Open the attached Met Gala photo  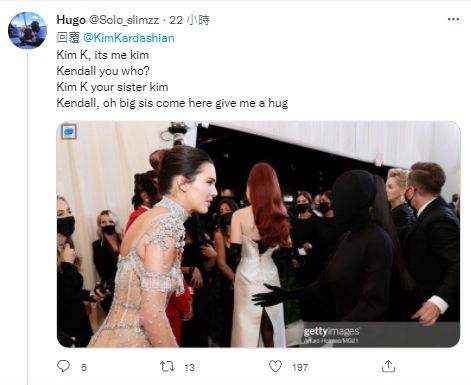coord(259,234)
